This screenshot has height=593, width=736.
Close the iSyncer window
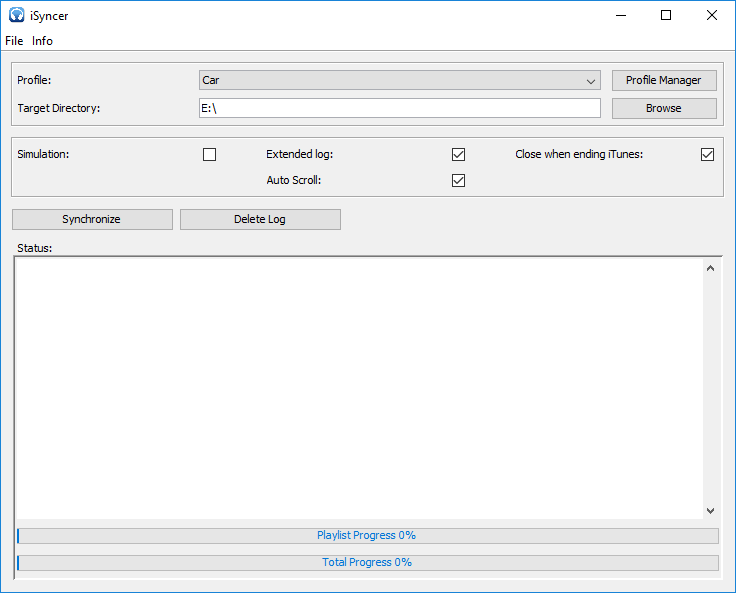coord(712,15)
